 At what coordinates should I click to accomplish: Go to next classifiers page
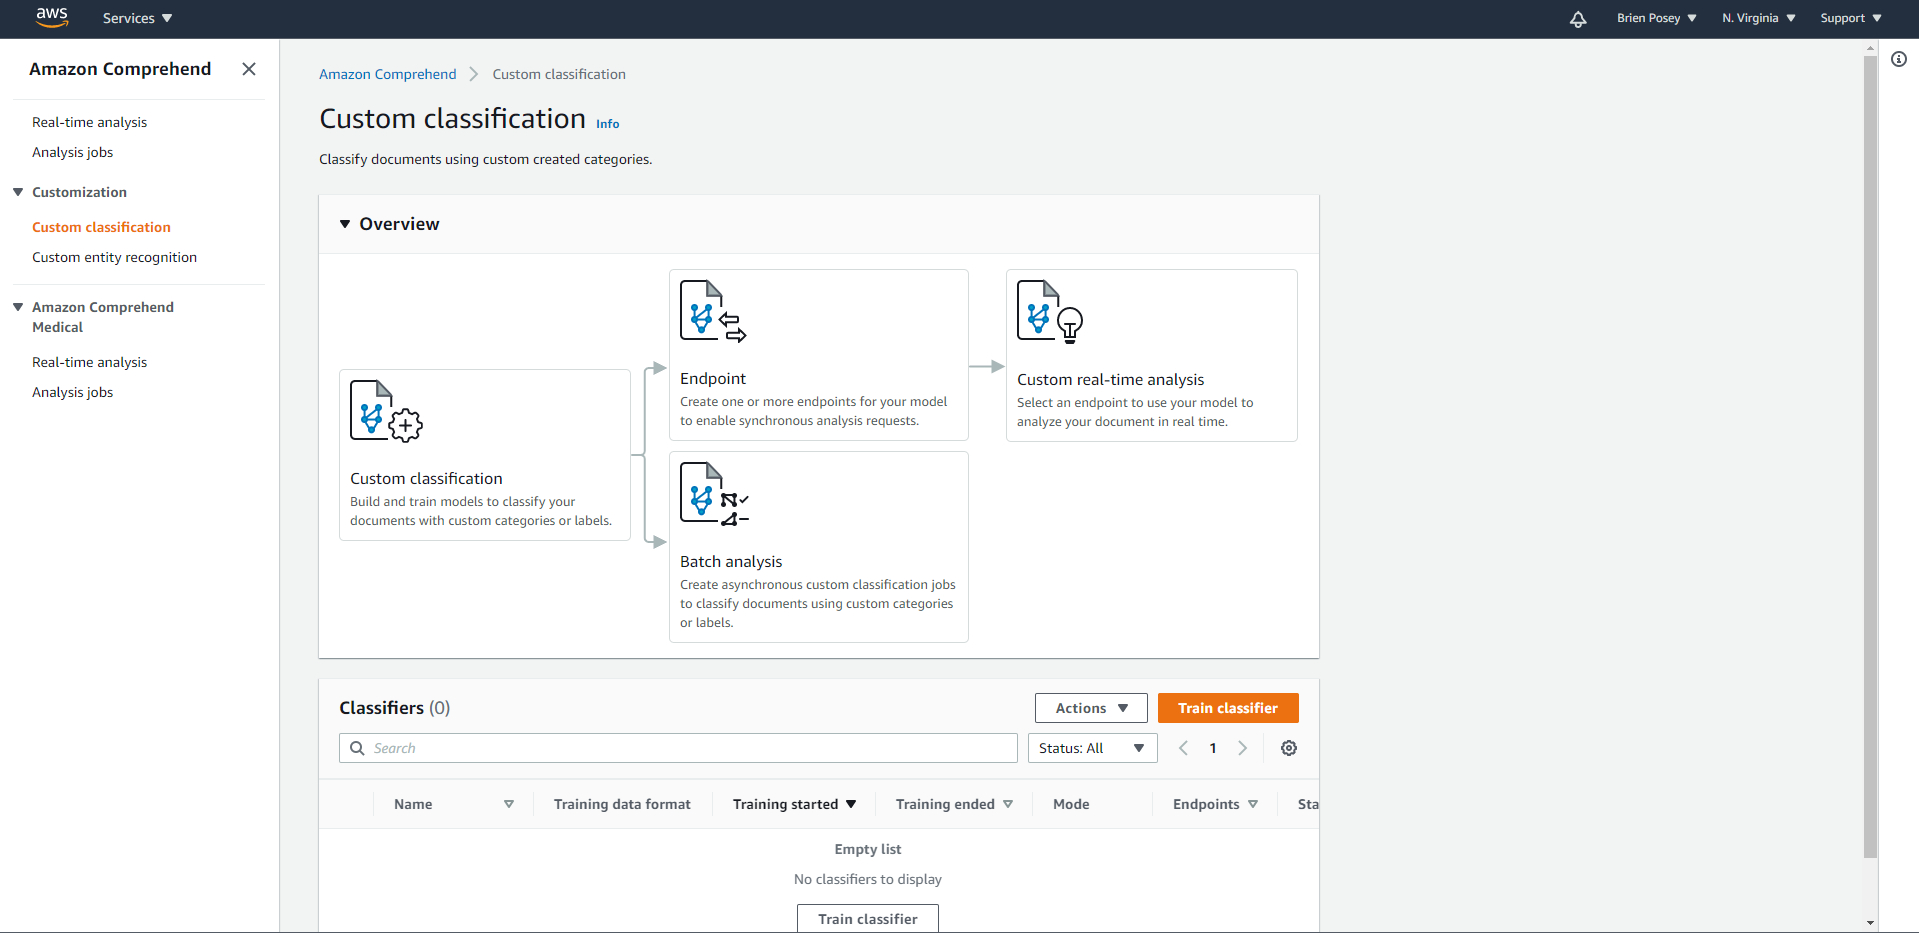click(1243, 748)
